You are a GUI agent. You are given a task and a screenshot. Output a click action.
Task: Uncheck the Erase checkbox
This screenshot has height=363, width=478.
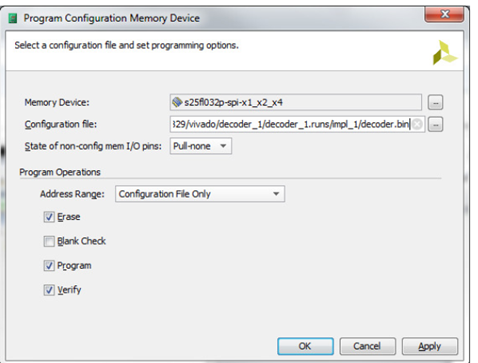(49, 217)
